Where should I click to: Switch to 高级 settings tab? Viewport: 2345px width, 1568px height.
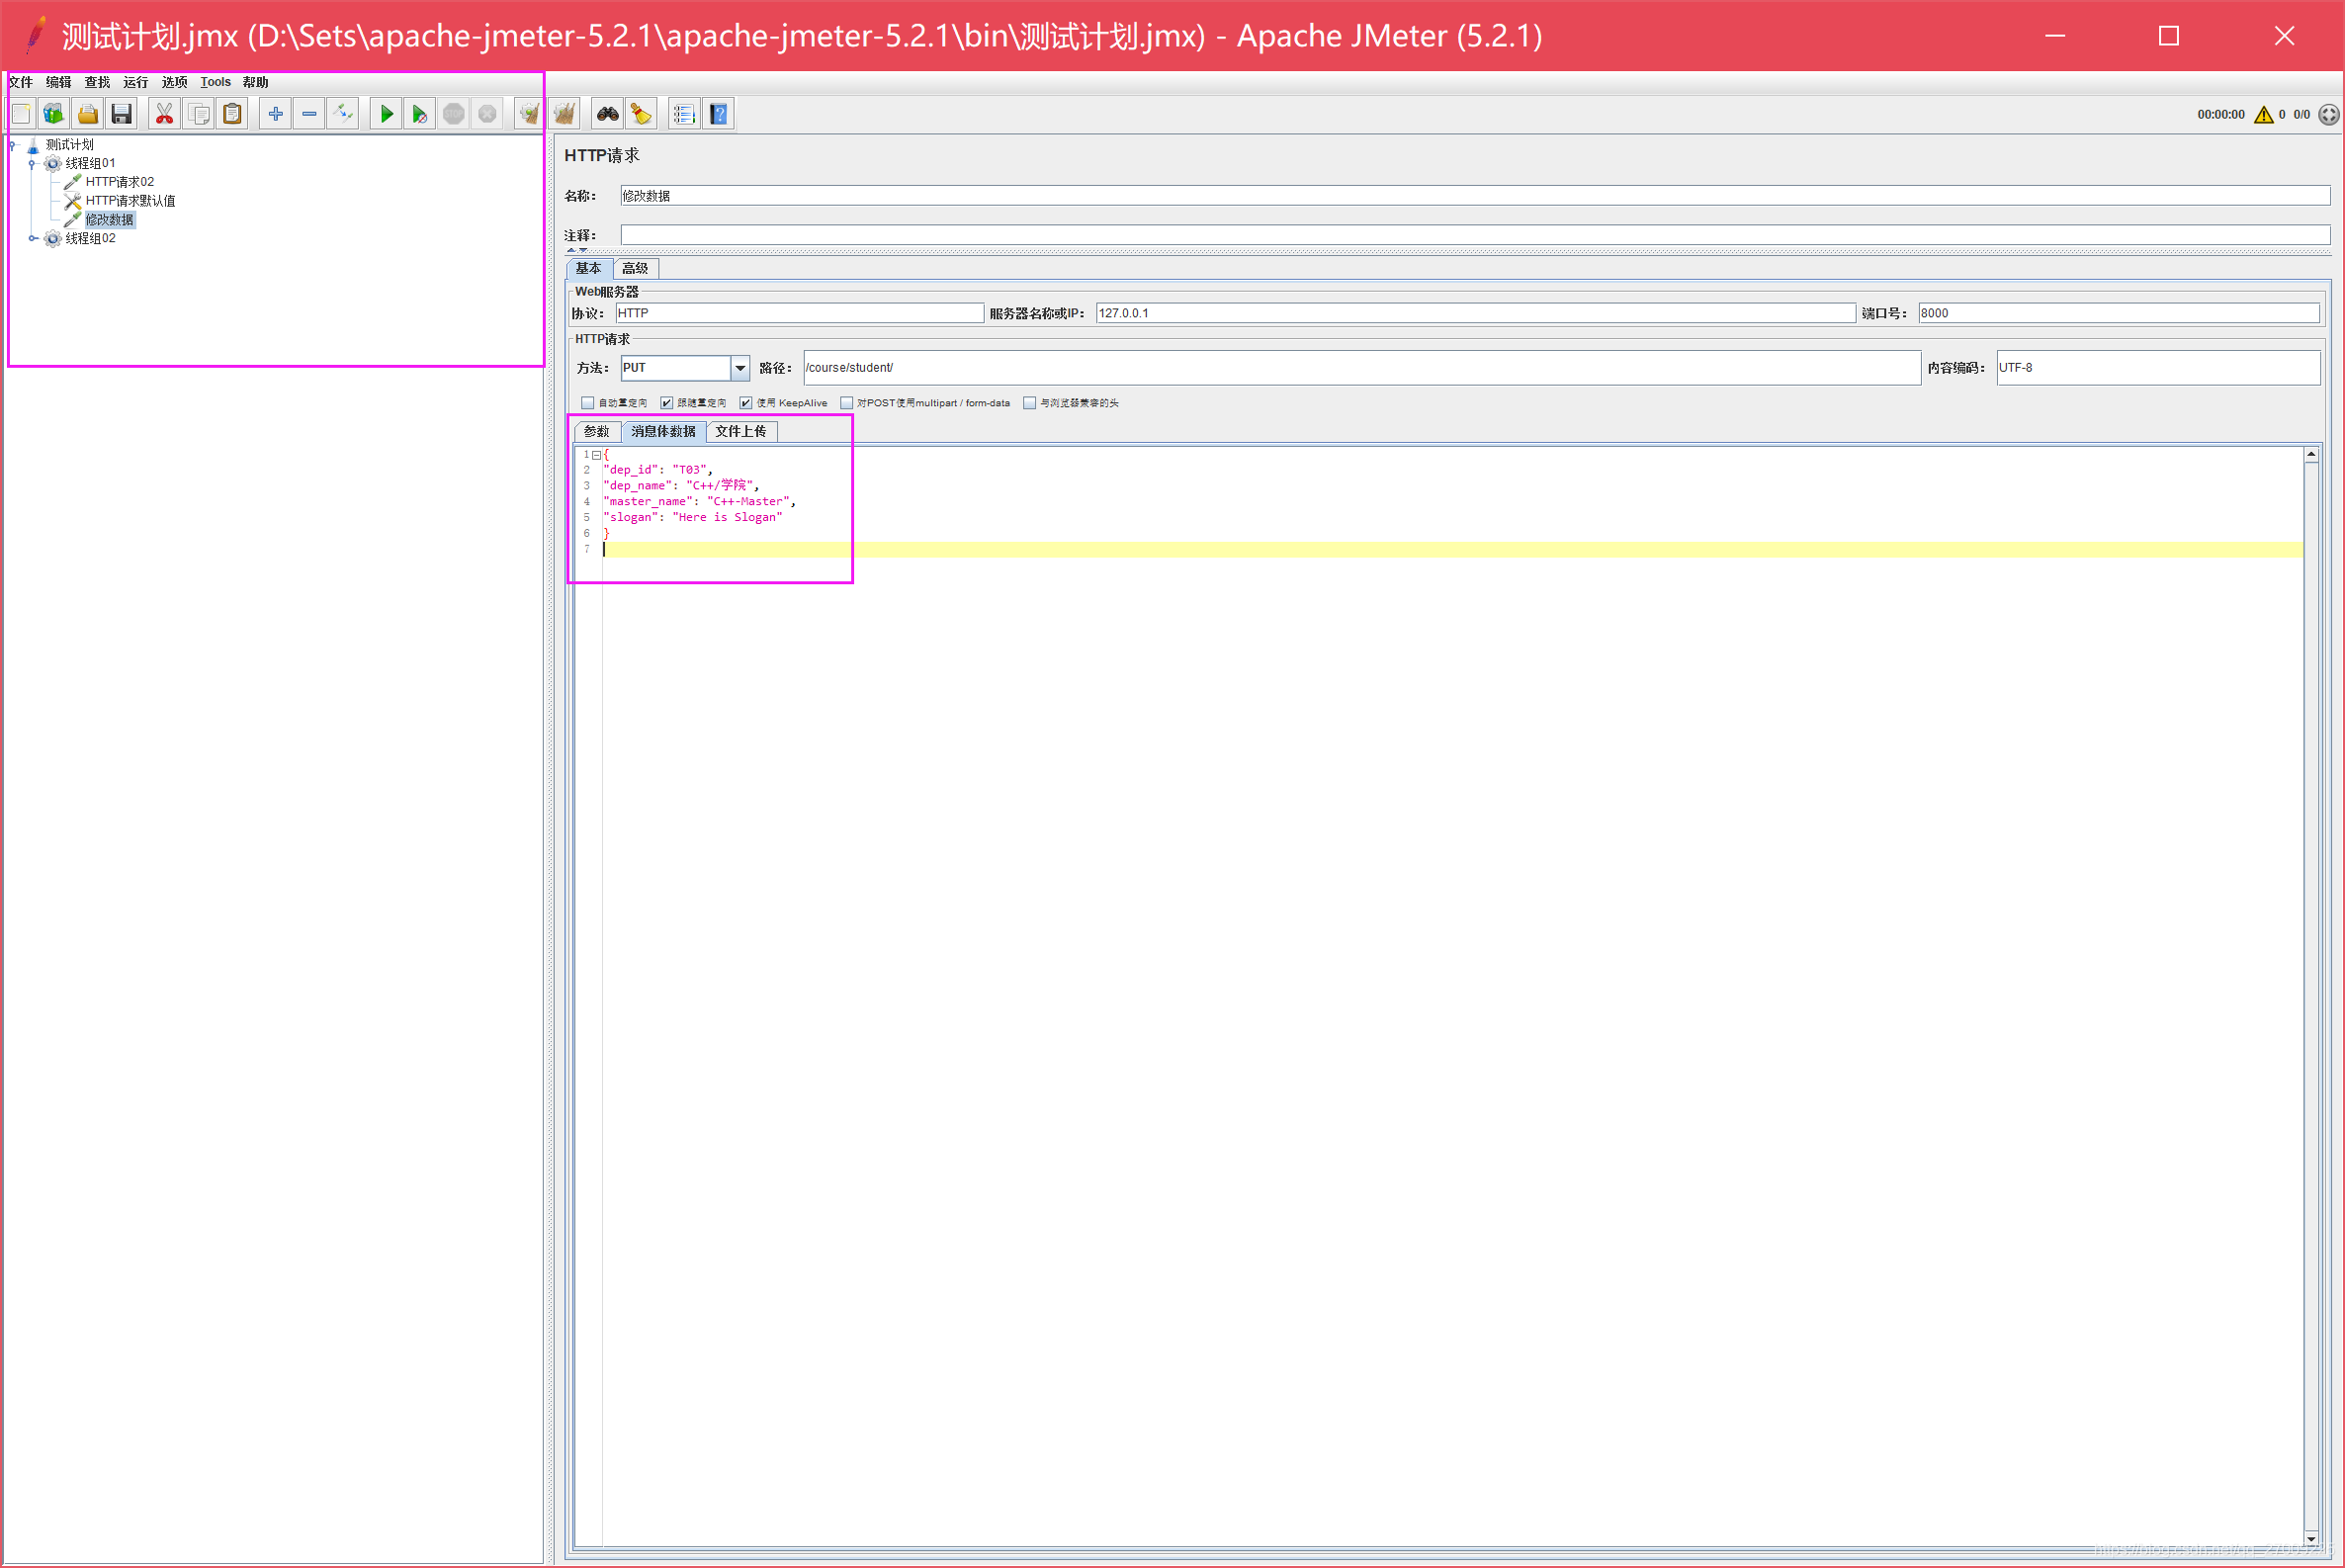pos(632,268)
